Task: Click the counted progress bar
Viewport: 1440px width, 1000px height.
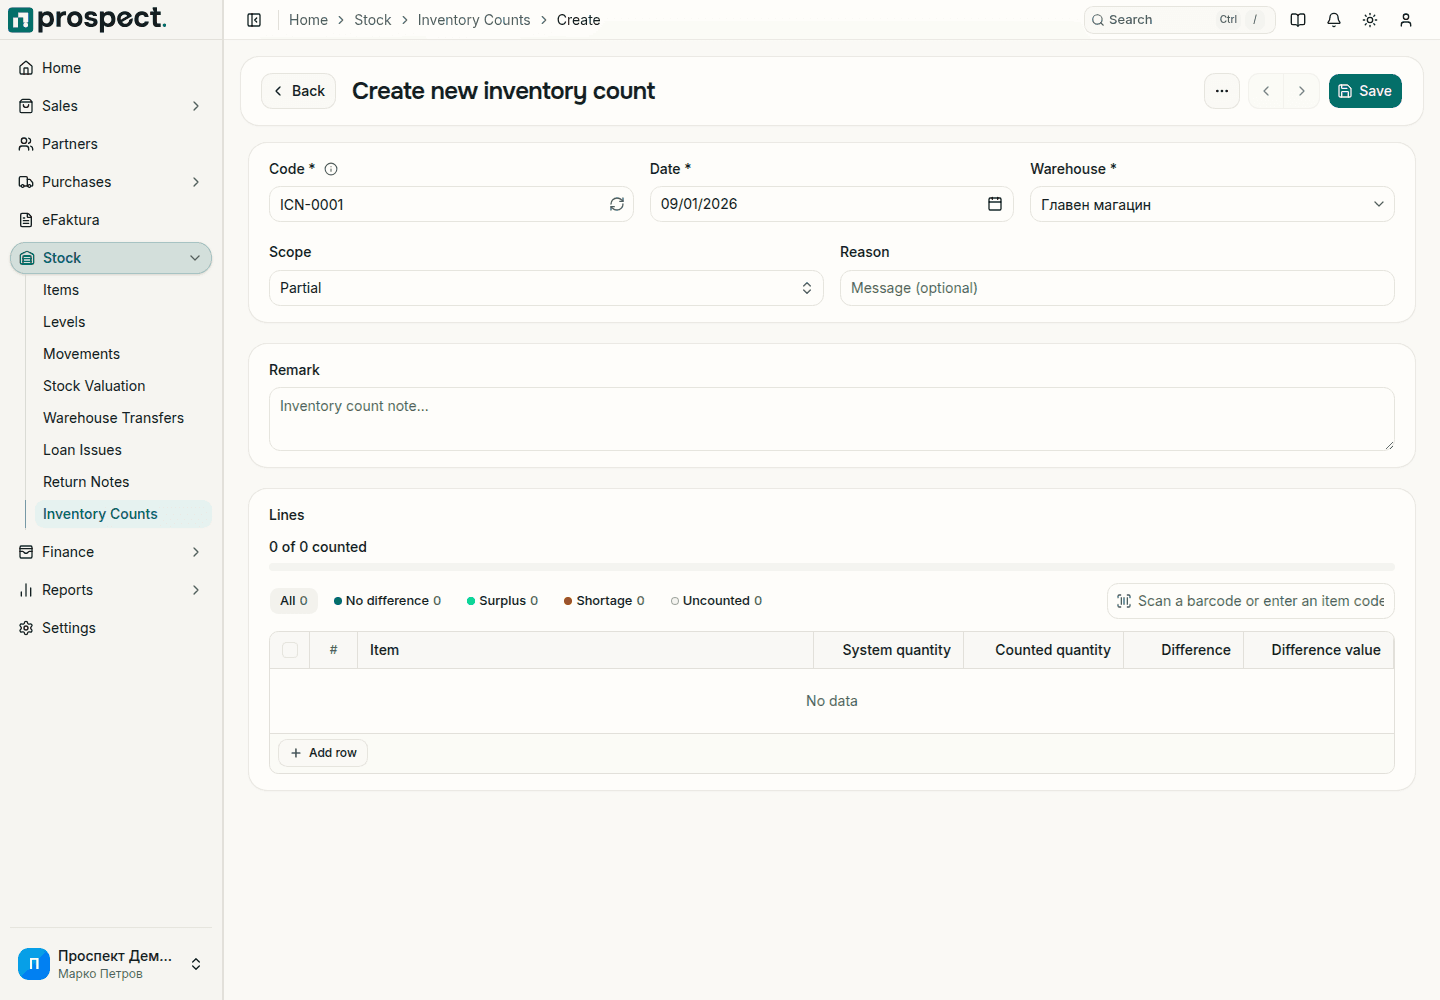Action: [x=832, y=567]
